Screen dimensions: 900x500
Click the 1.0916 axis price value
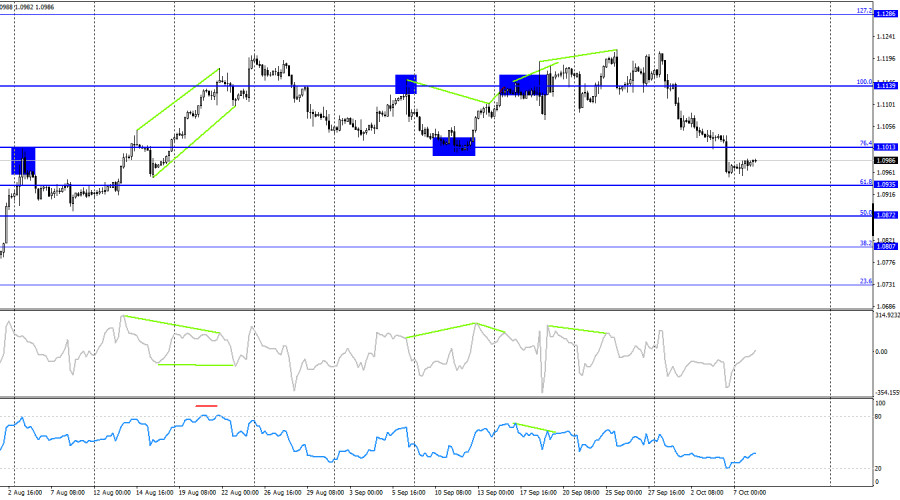[x=886, y=195]
